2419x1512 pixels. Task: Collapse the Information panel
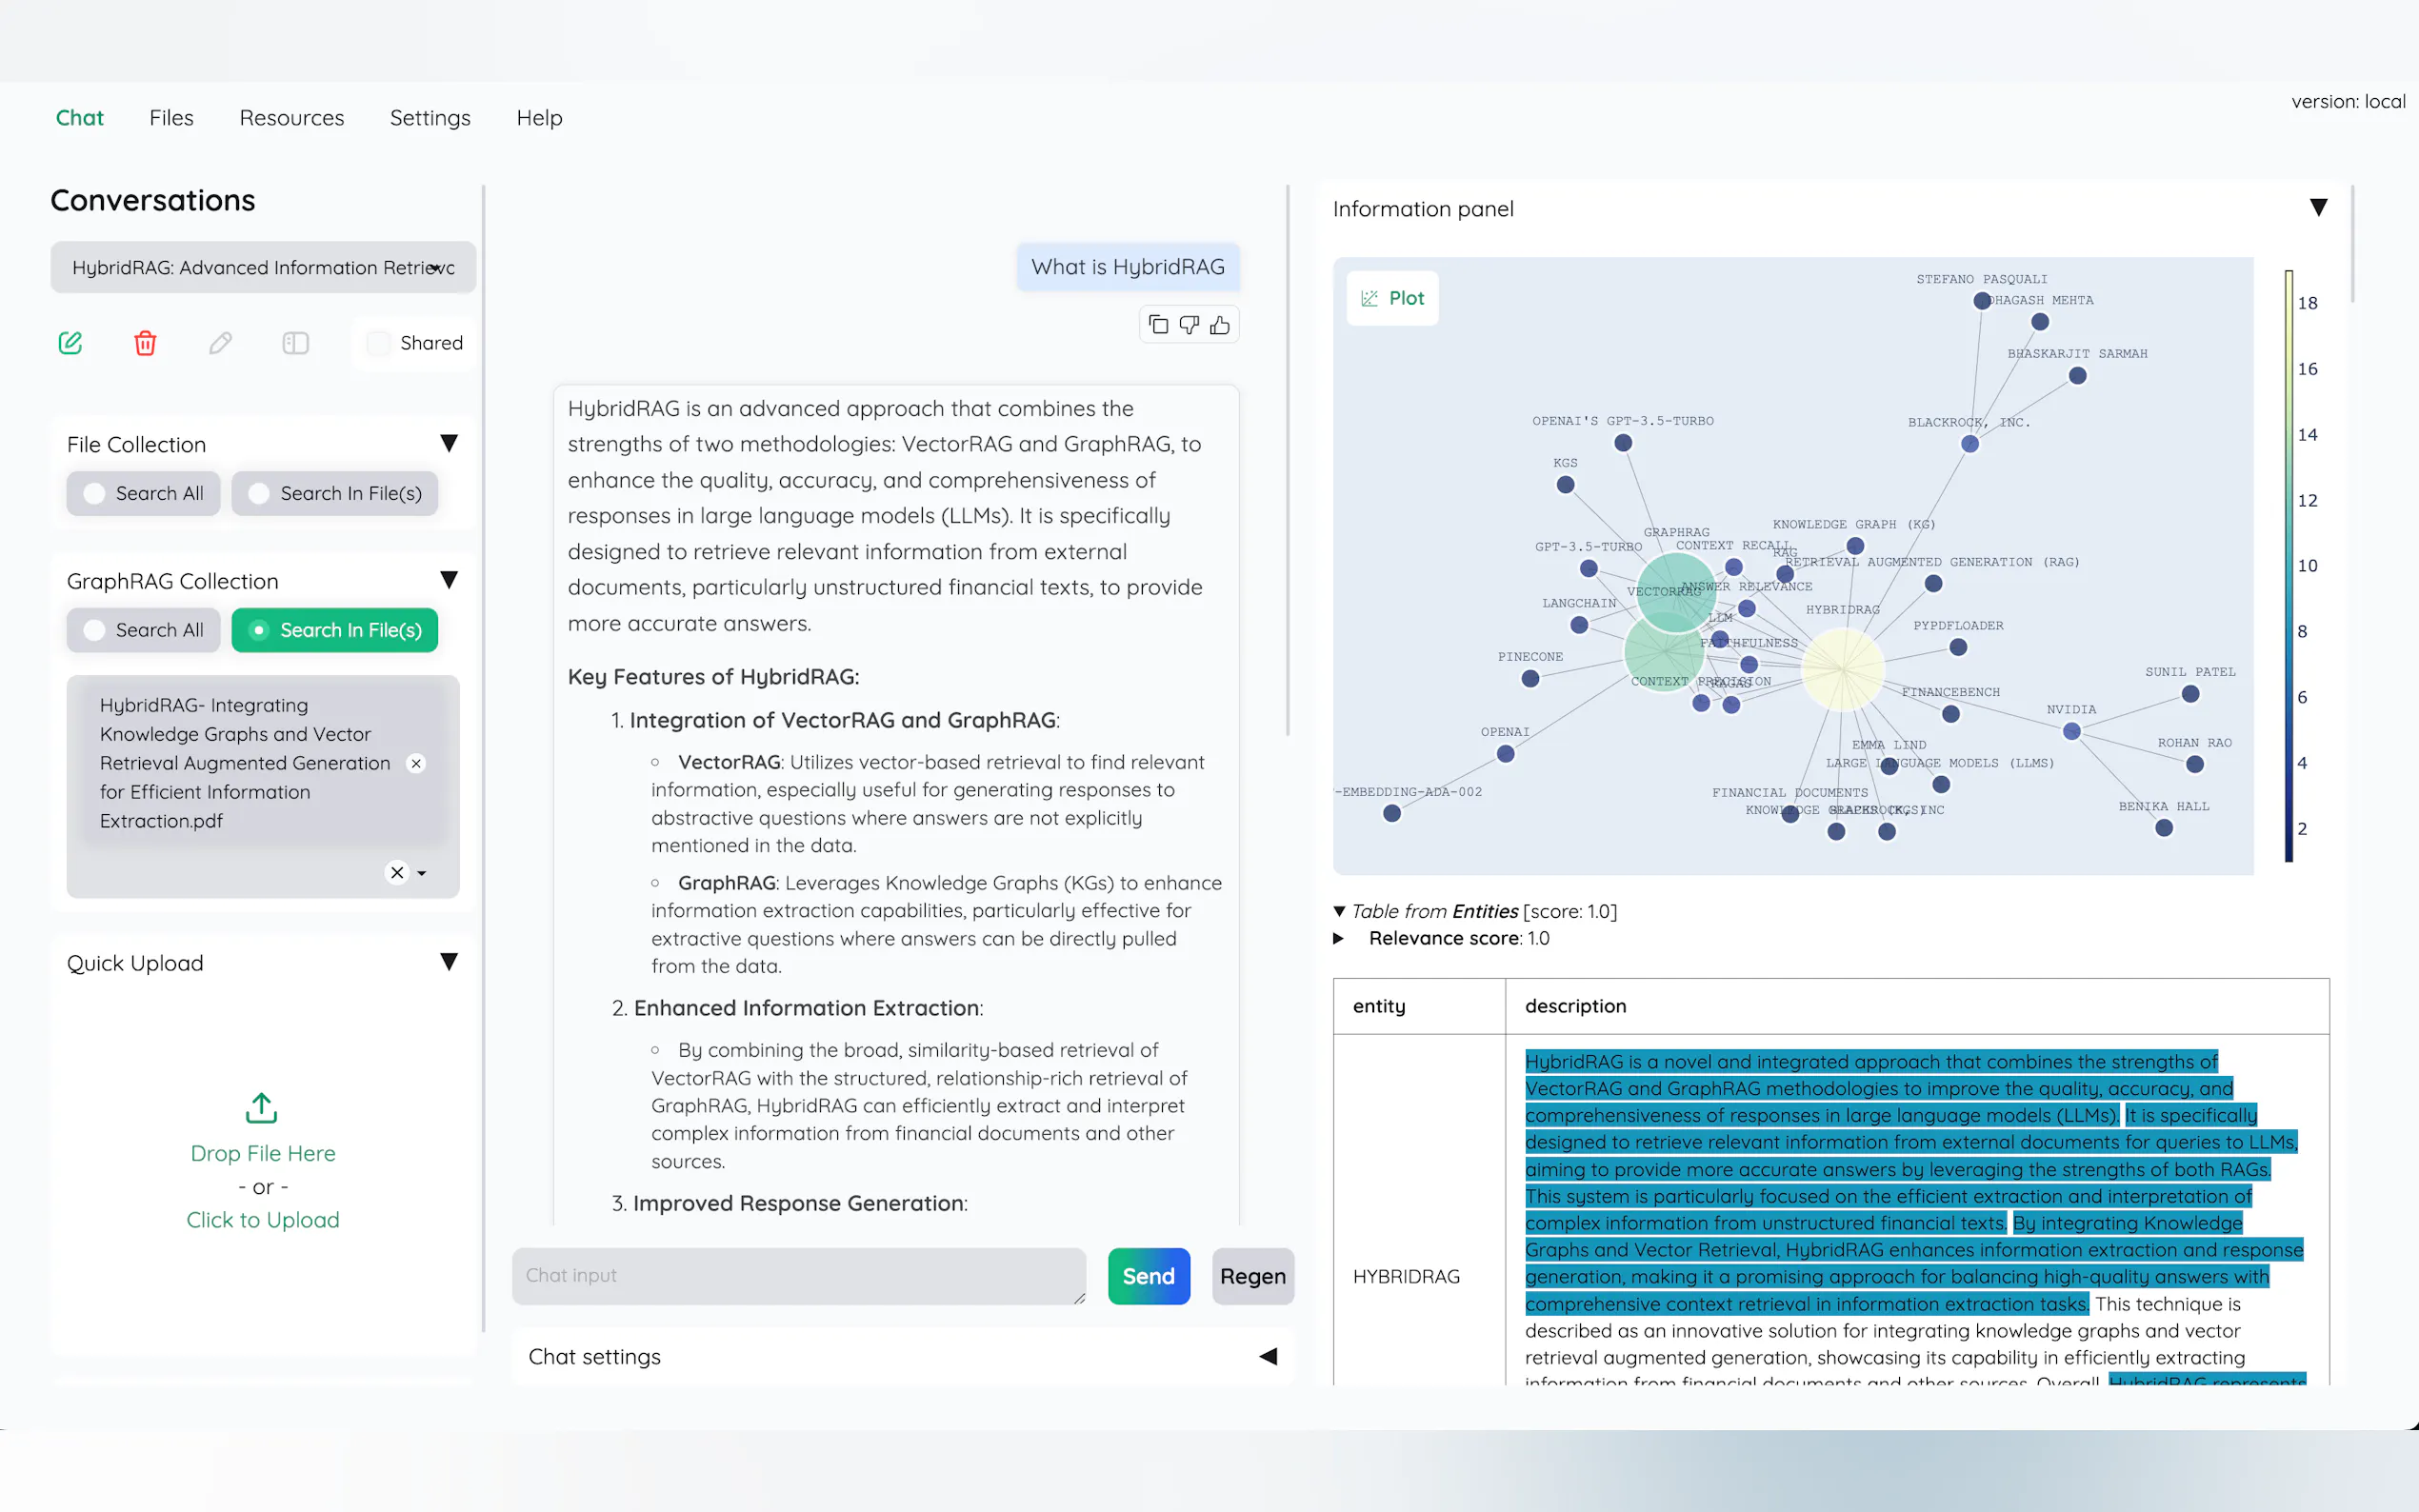[2318, 208]
